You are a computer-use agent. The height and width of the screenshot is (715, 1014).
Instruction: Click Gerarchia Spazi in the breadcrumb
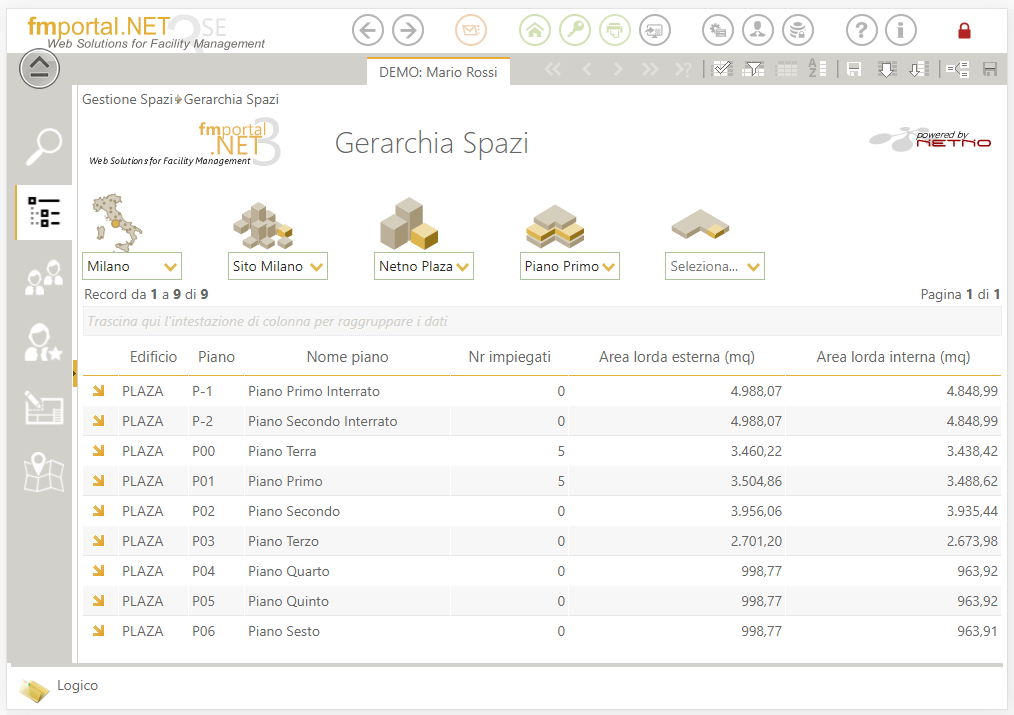click(232, 100)
